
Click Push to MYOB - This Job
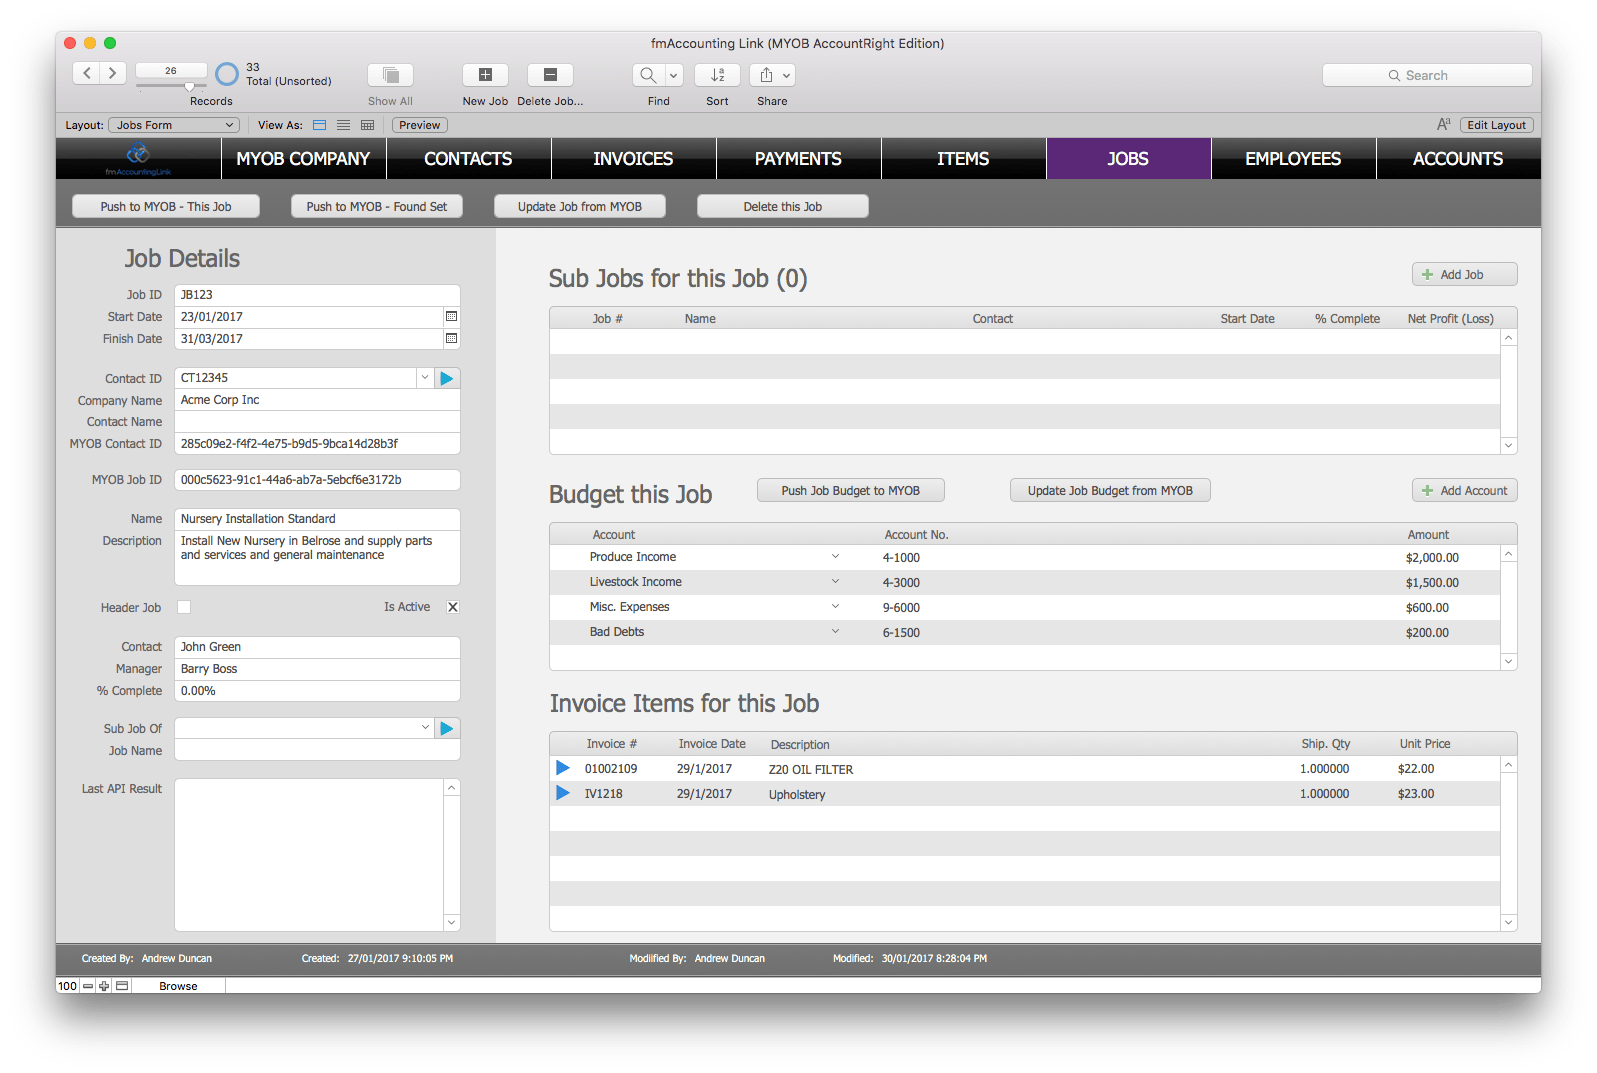click(x=166, y=206)
